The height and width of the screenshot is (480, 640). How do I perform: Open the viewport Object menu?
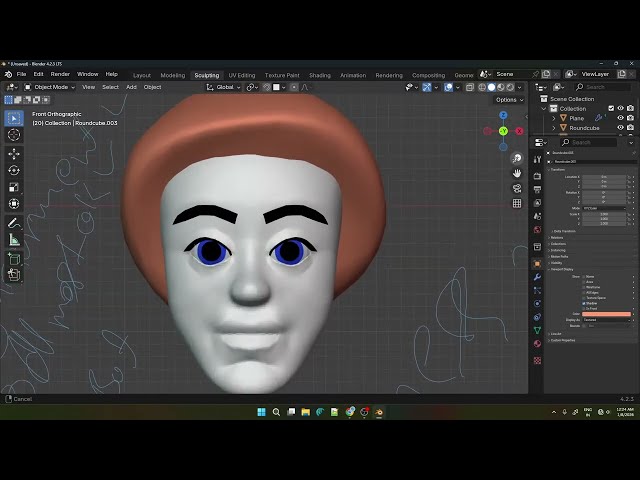tap(152, 87)
